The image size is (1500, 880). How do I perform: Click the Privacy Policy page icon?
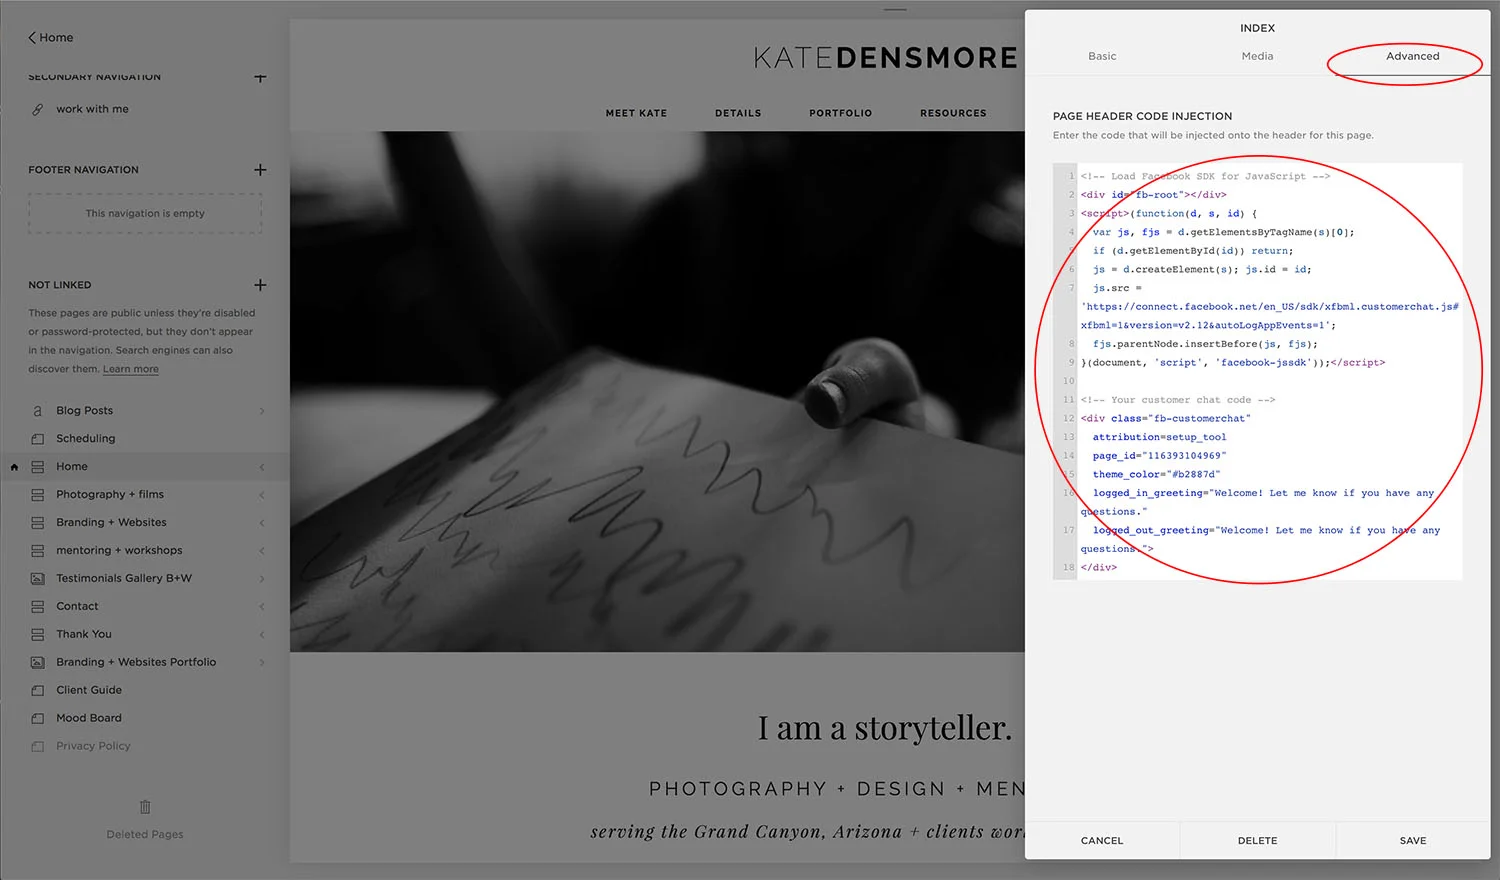pos(38,747)
